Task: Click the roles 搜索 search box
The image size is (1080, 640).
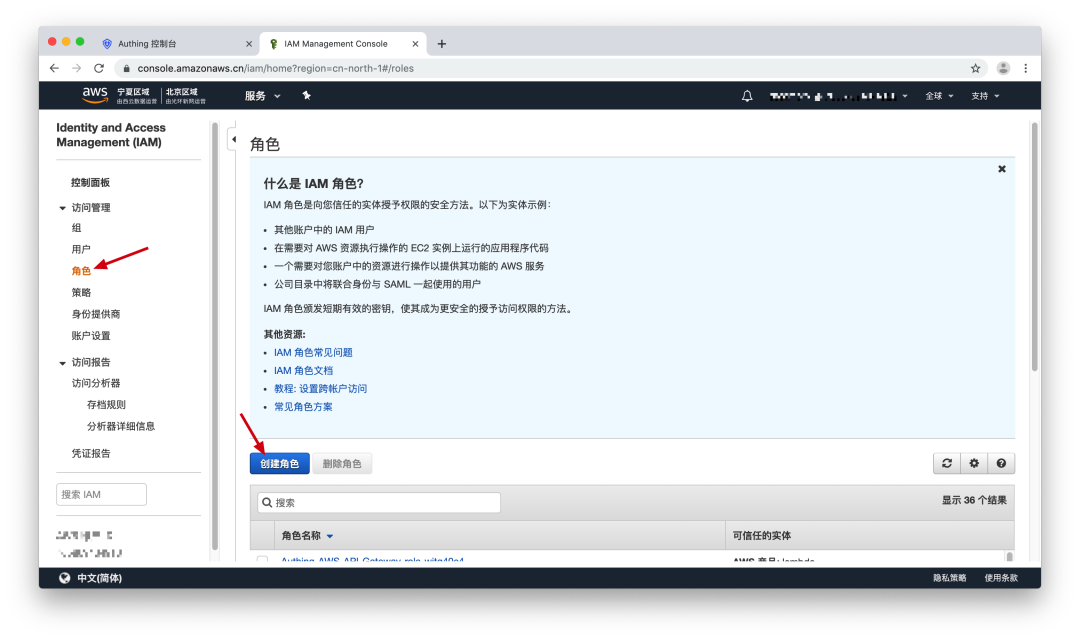Action: (x=379, y=503)
